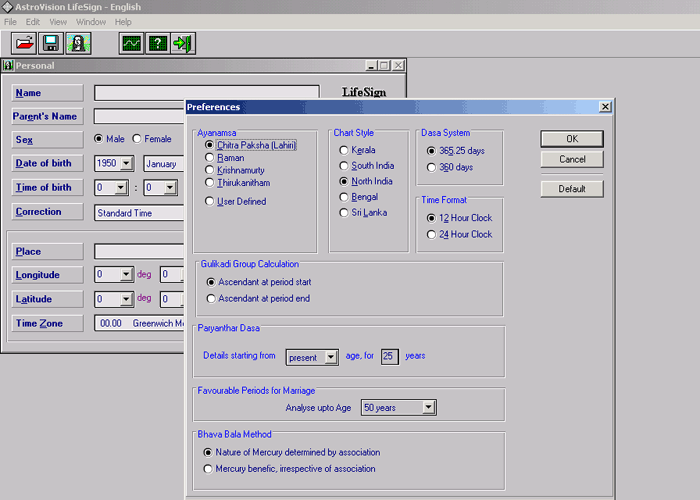Open Longitude degrees dropdown
Viewport: 700px width, 500px height.
126,274
